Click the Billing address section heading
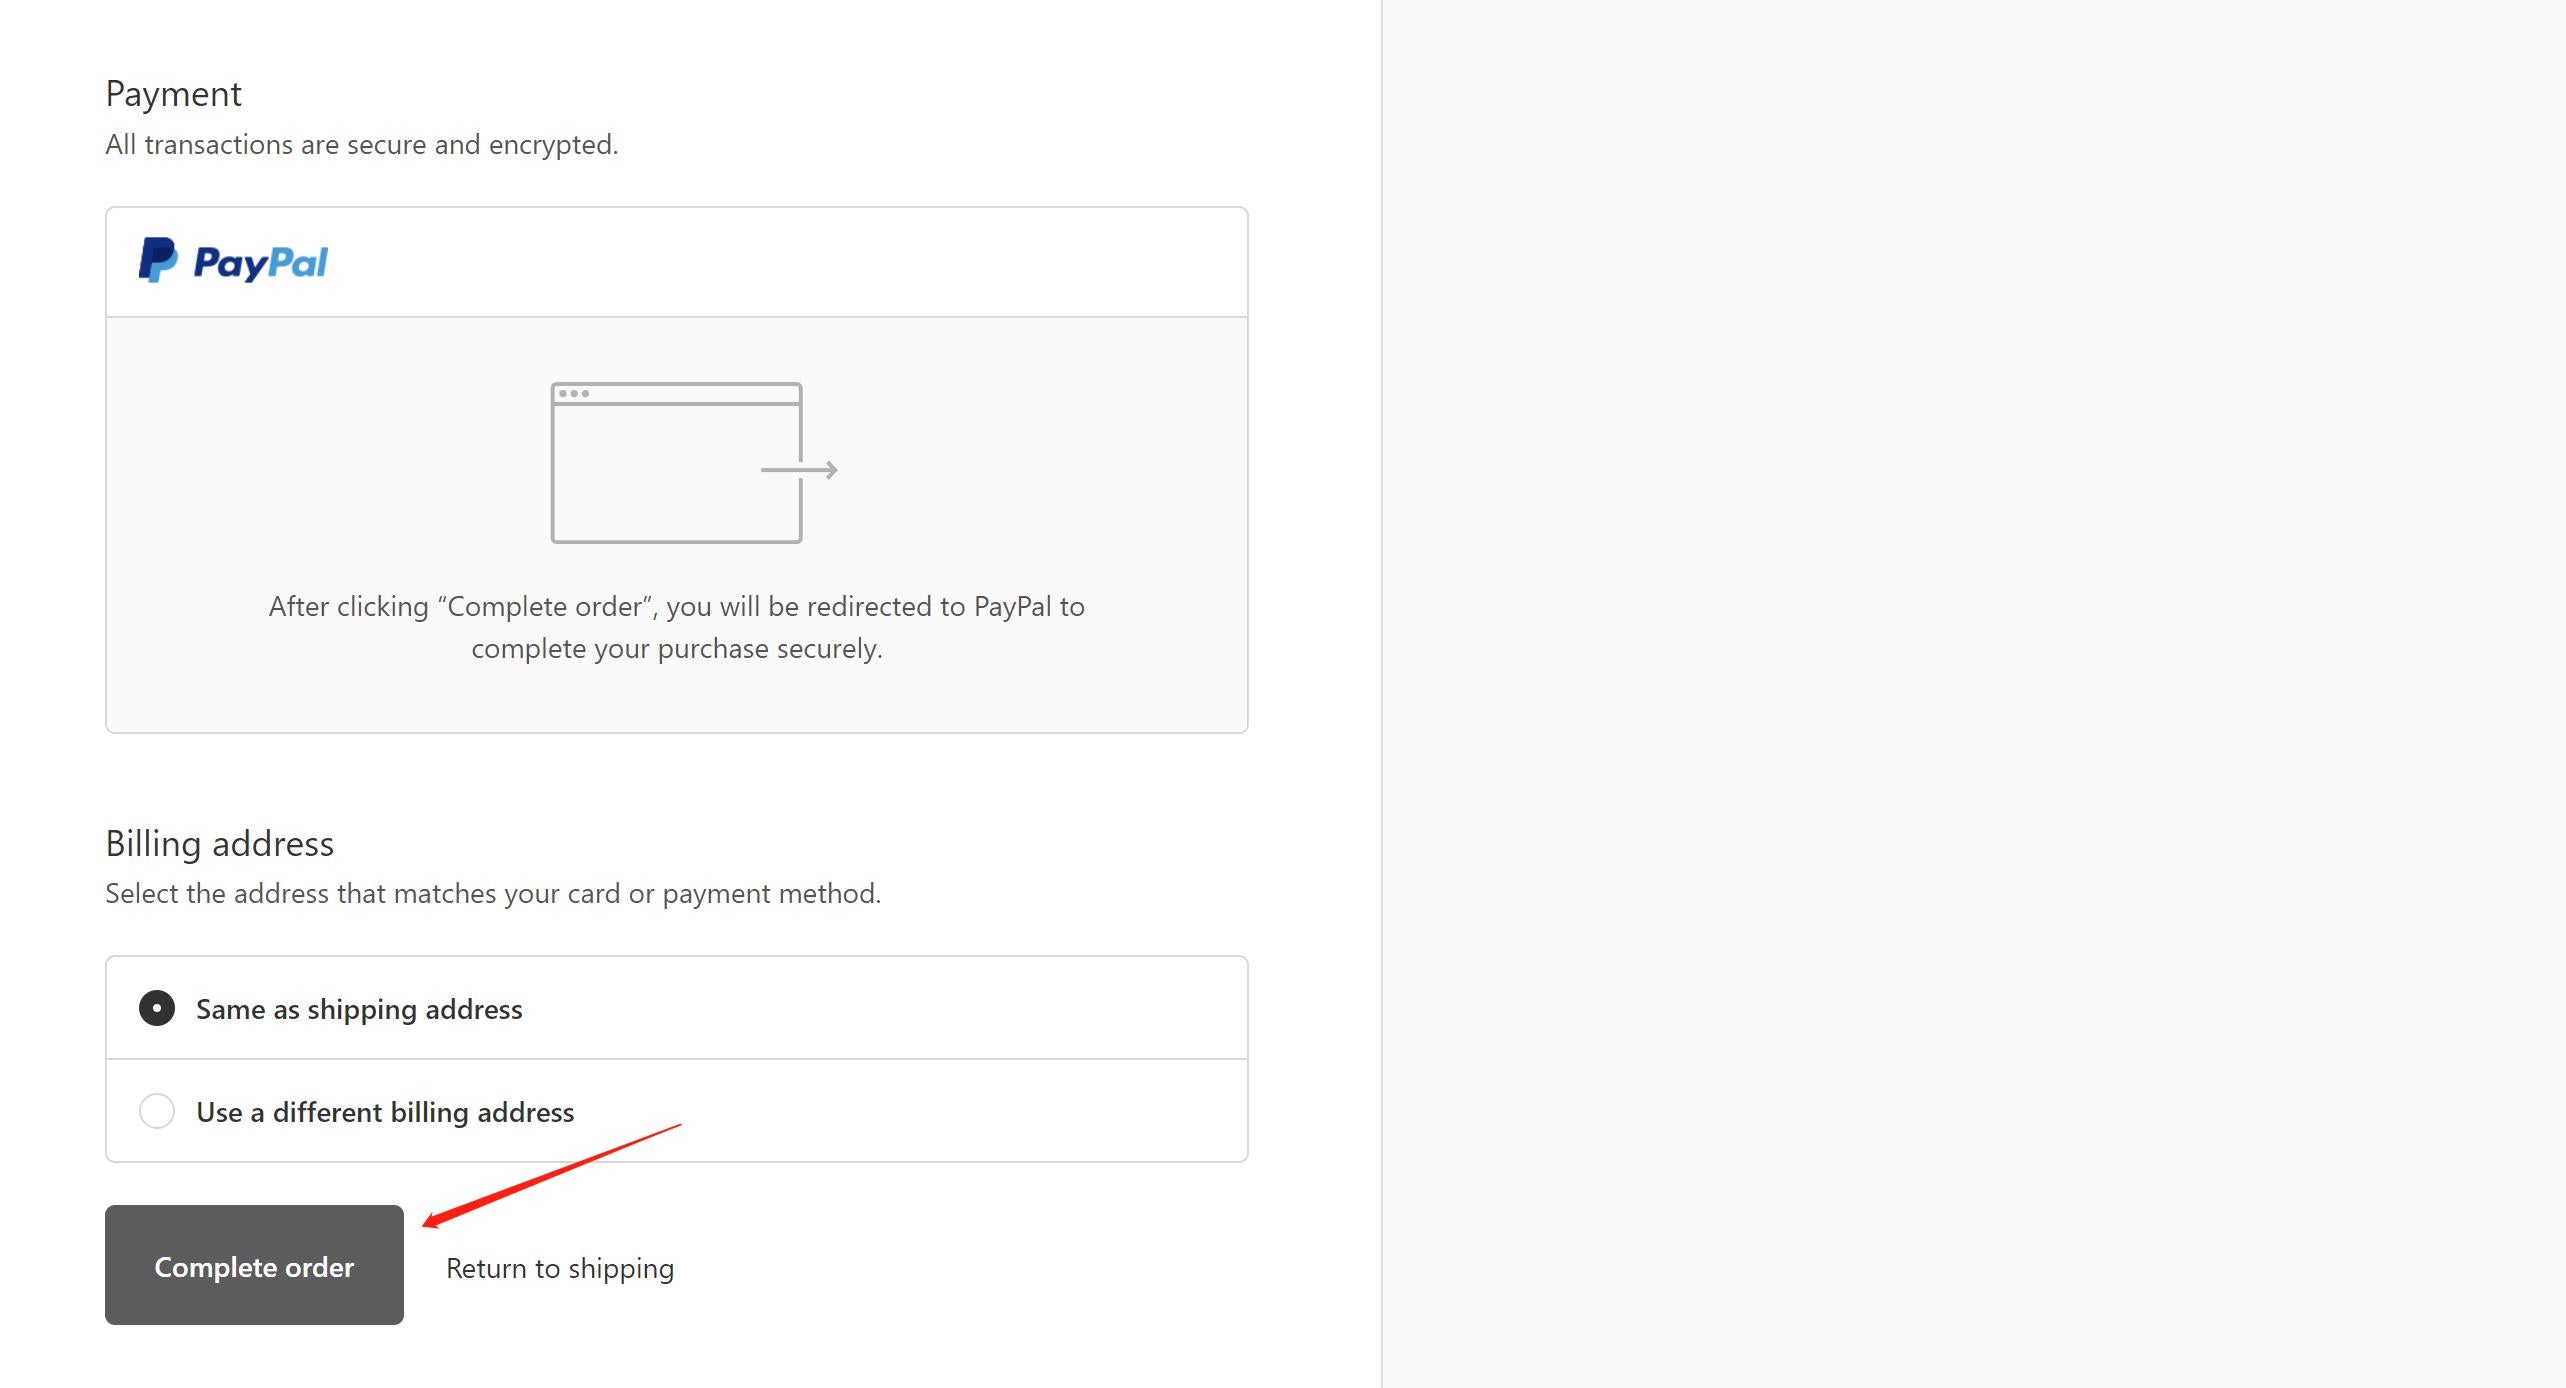The height and width of the screenshot is (1388, 2566). click(x=220, y=844)
